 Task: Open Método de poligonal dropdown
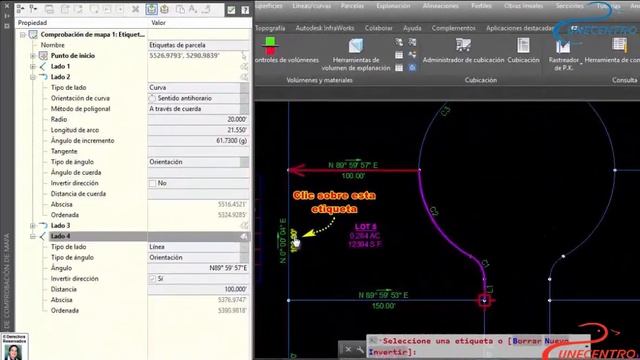pyautogui.click(x=244, y=109)
